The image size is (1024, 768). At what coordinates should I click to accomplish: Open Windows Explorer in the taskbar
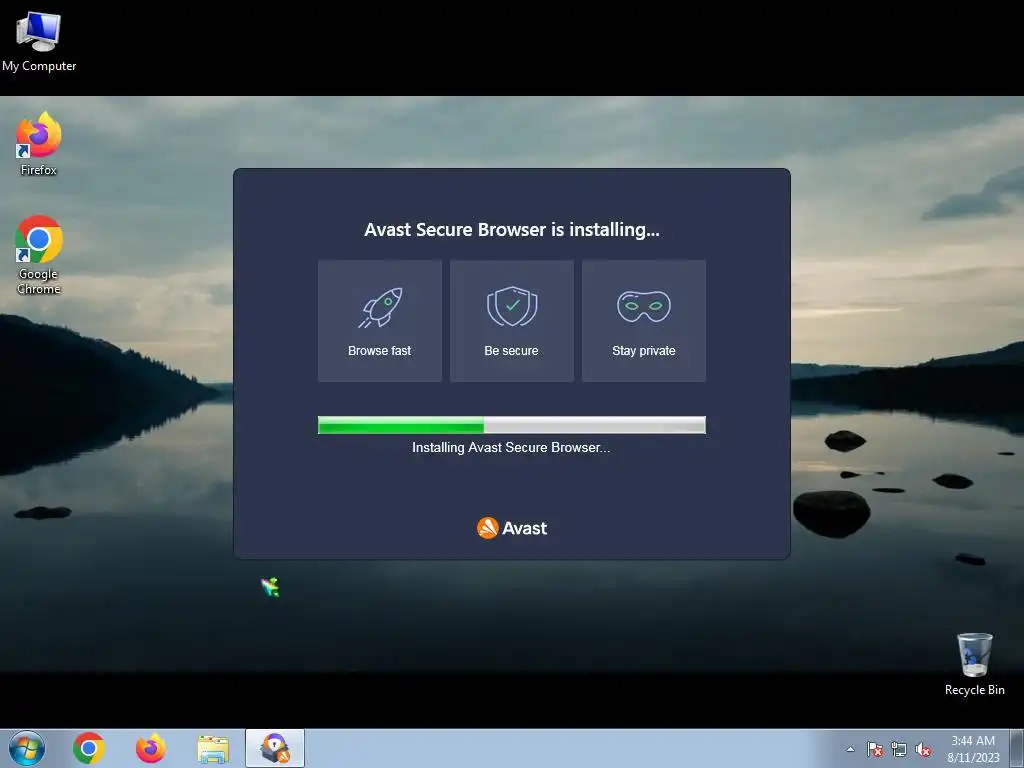(x=213, y=749)
